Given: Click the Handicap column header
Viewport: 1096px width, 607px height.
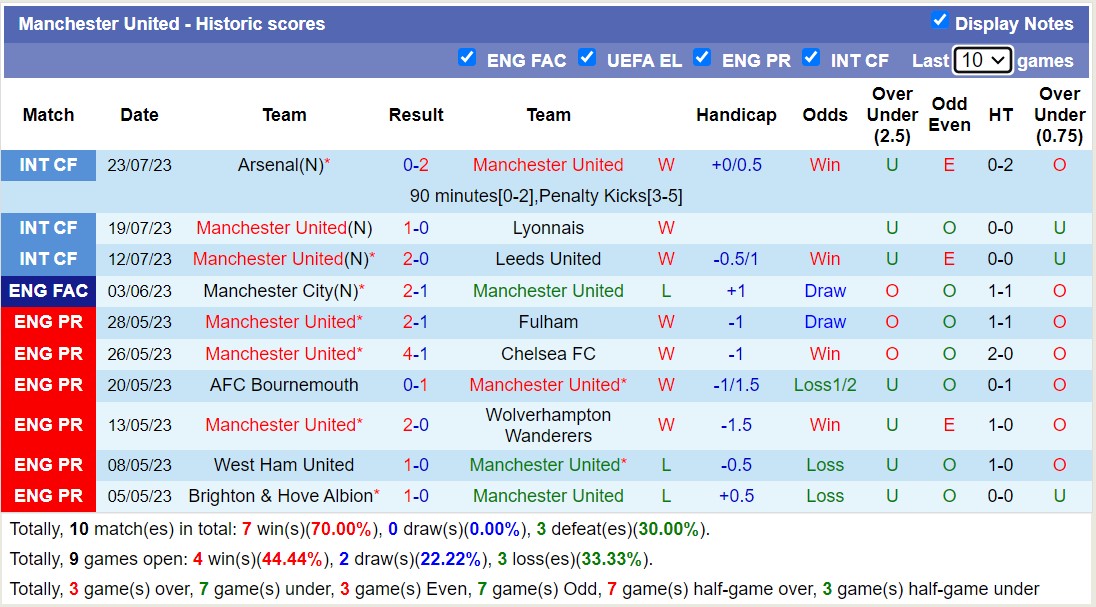Looking at the screenshot, I should (737, 115).
